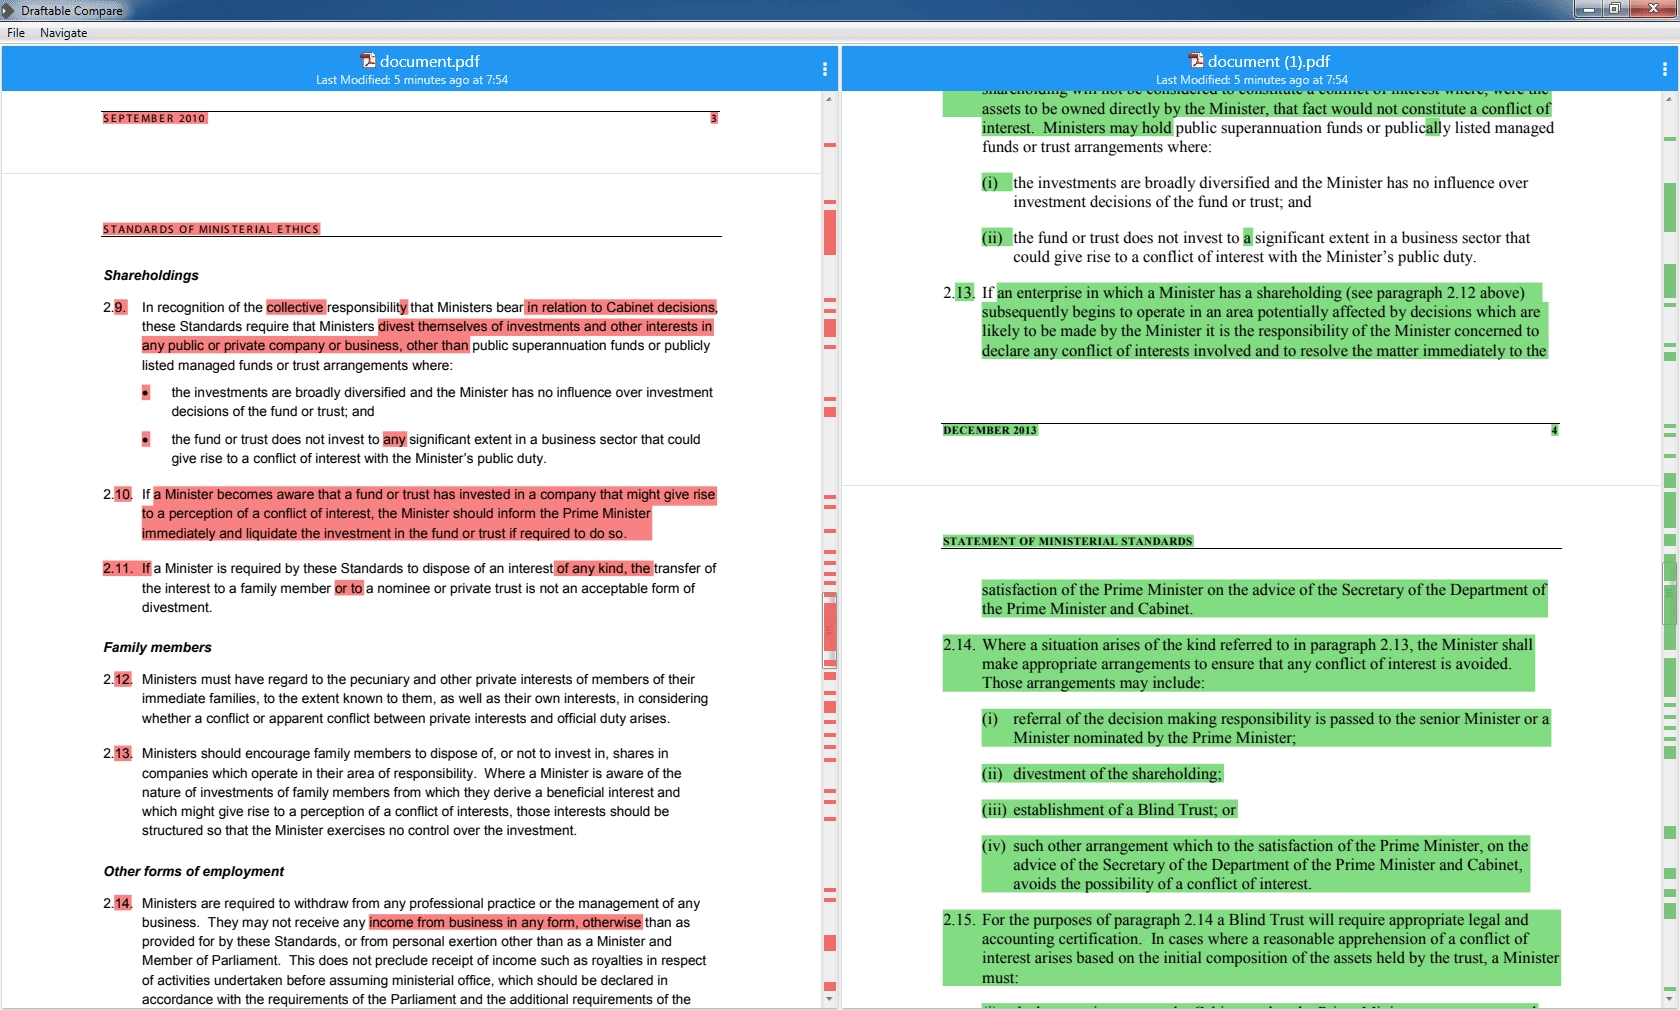Click the PDF icon beside document (1).pdf title
1680x1010 pixels.
point(1196,61)
